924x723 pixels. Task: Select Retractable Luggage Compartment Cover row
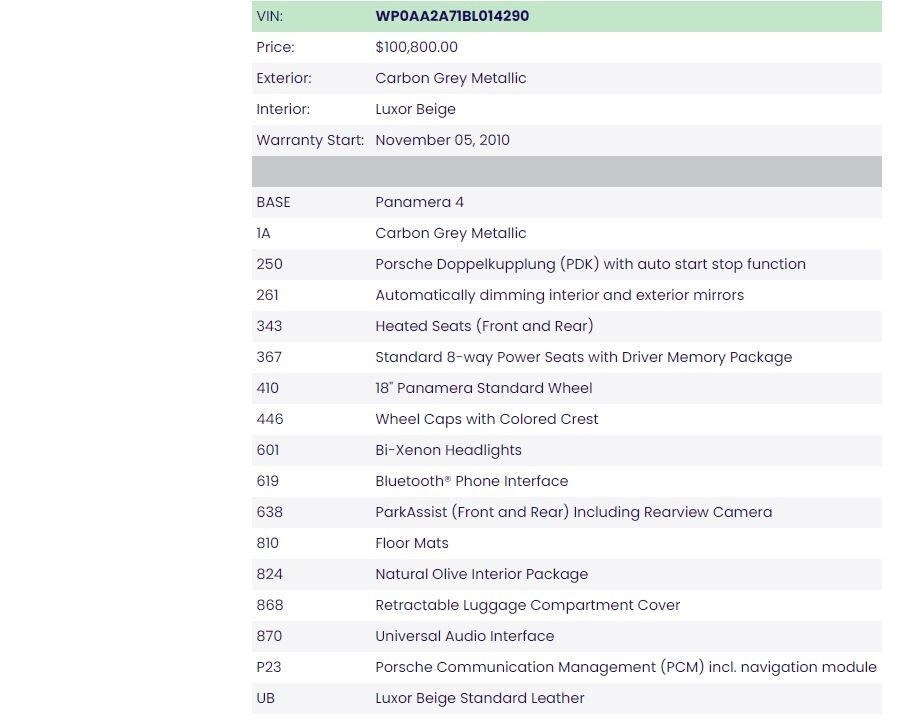coord(567,605)
